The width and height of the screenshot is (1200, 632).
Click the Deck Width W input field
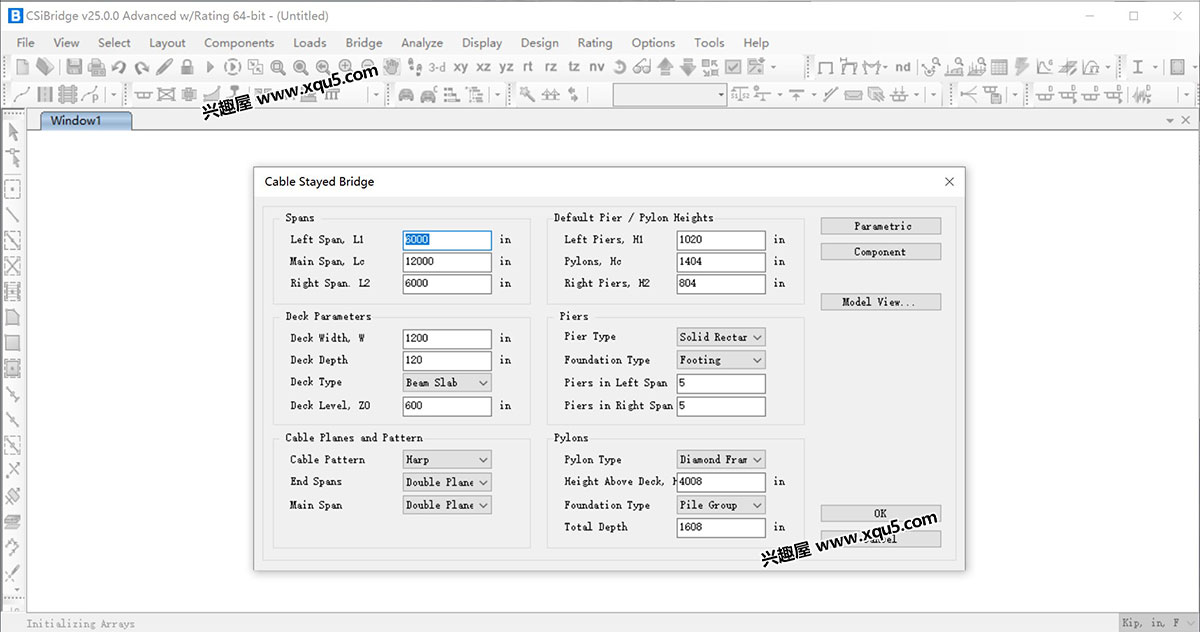click(447, 338)
